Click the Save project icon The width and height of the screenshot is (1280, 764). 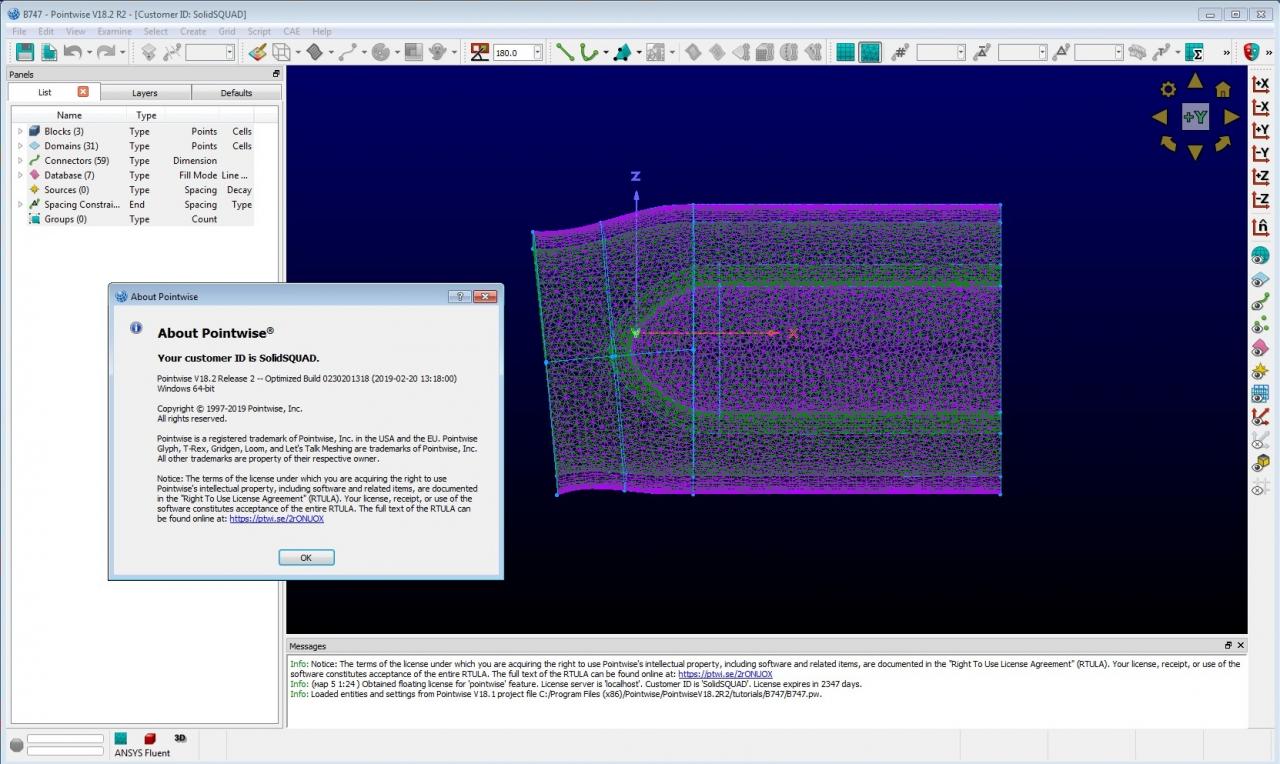(x=25, y=52)
